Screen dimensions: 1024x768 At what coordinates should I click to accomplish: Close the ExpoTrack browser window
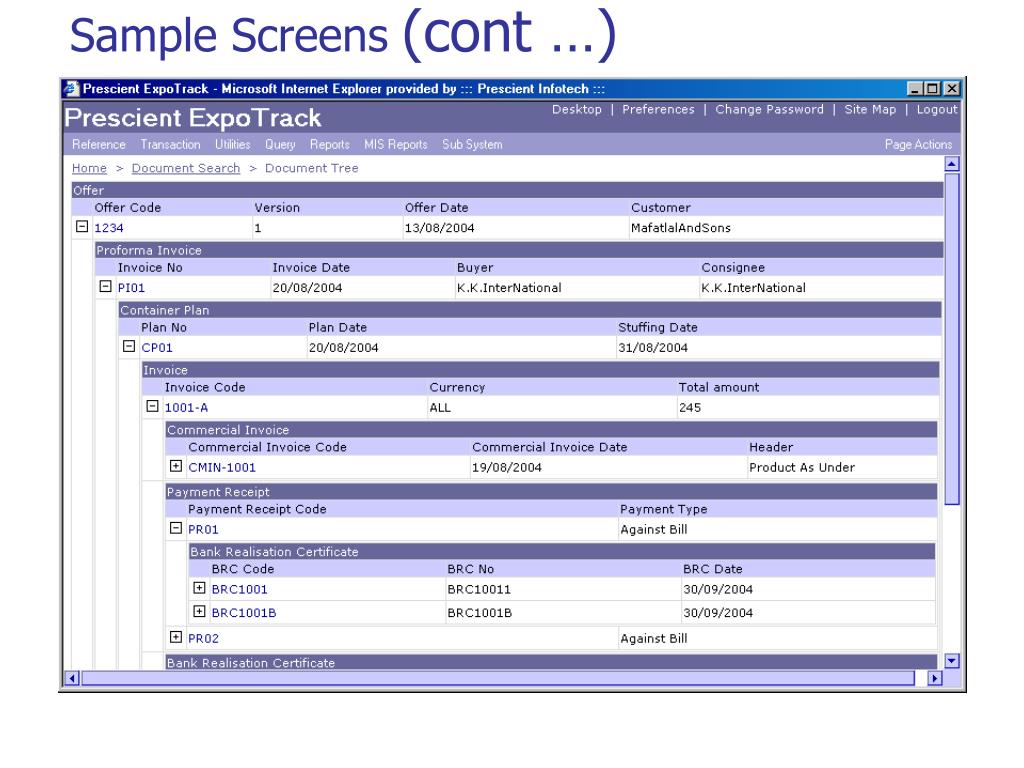click(x=952, y=89)
